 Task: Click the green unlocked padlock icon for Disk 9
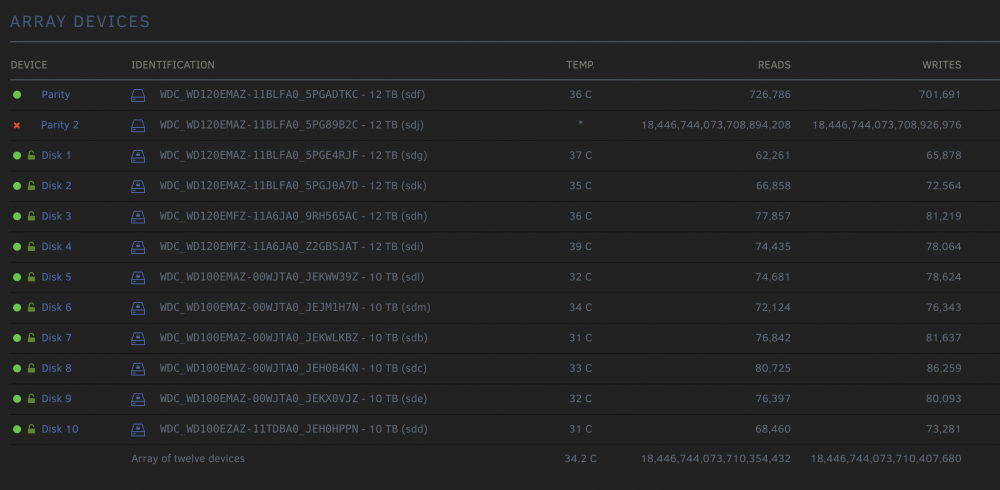31,399
